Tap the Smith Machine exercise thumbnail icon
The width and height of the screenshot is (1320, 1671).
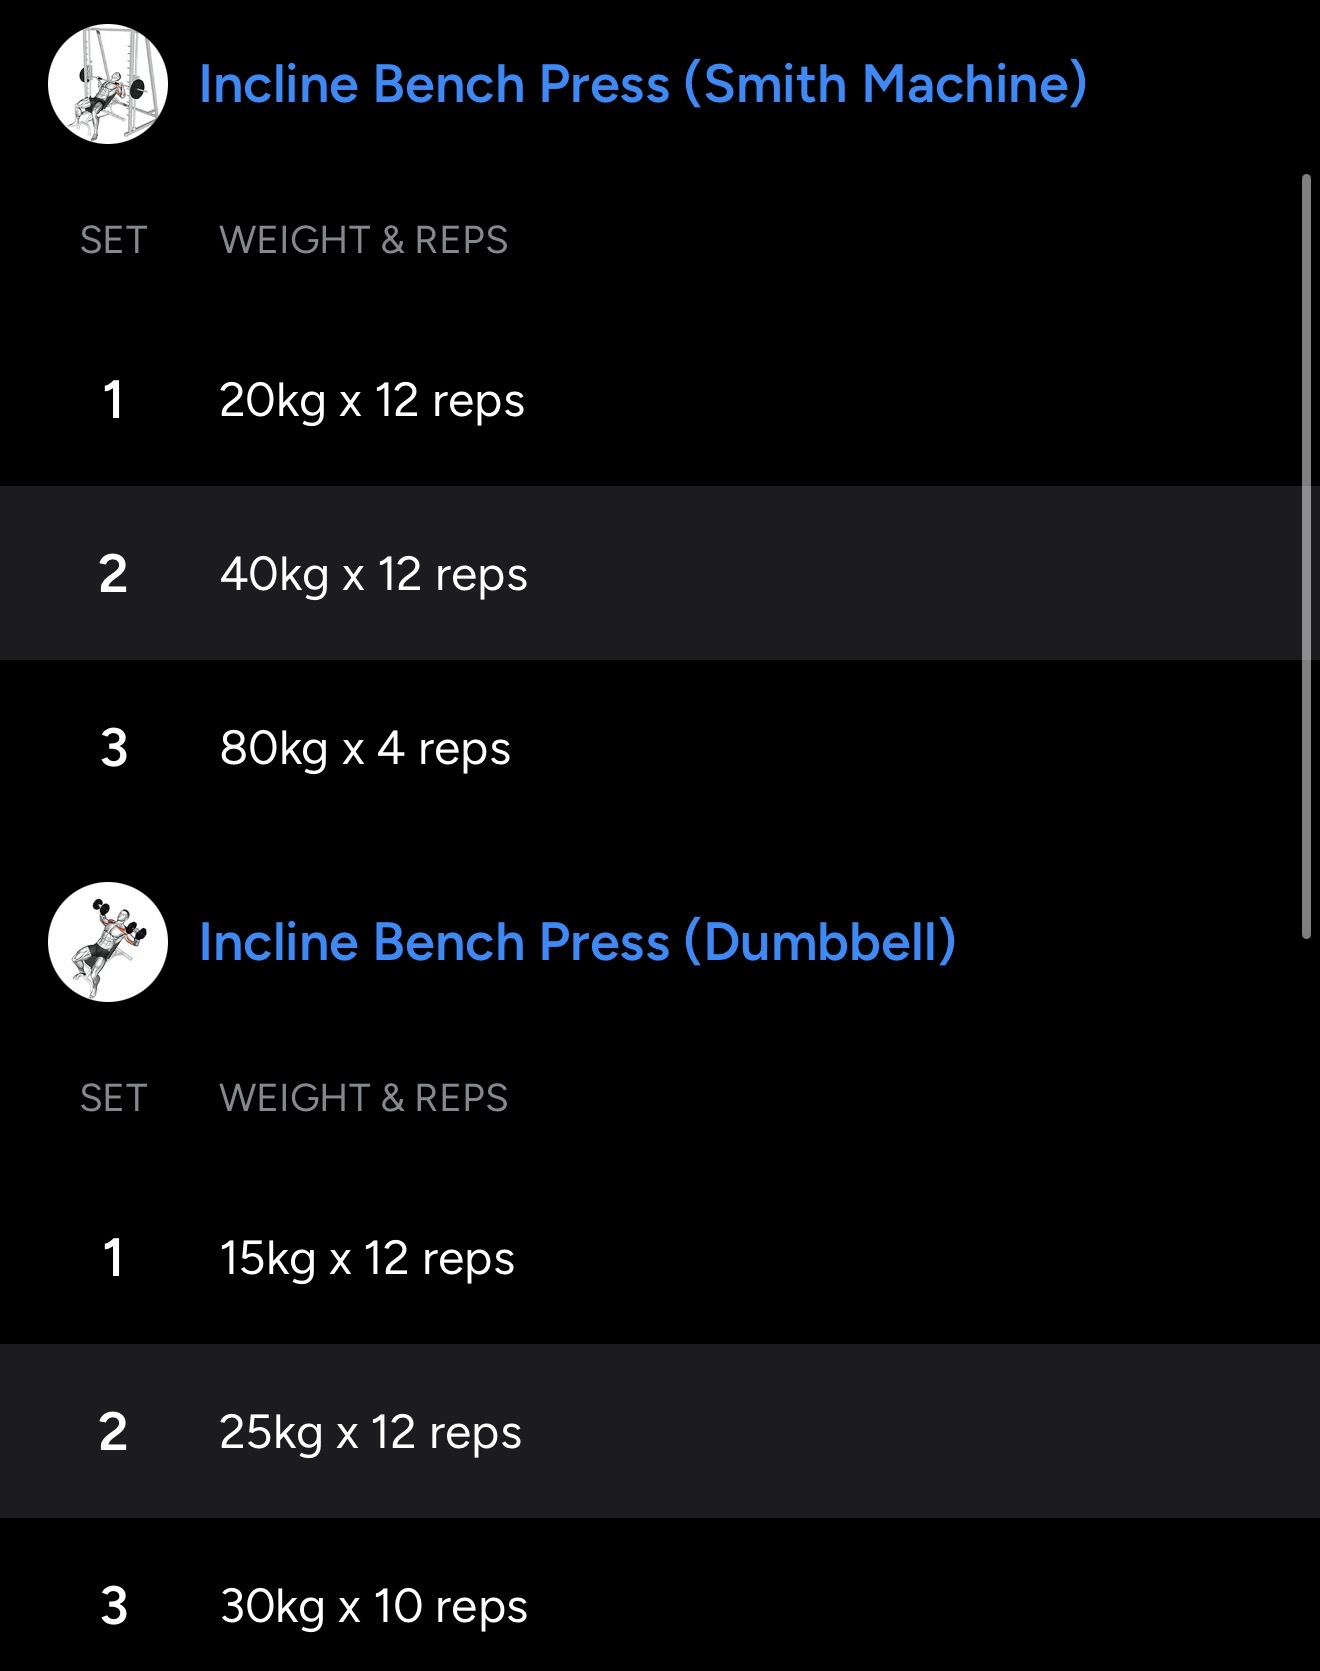pyautogui.click(x=108, y=84)
